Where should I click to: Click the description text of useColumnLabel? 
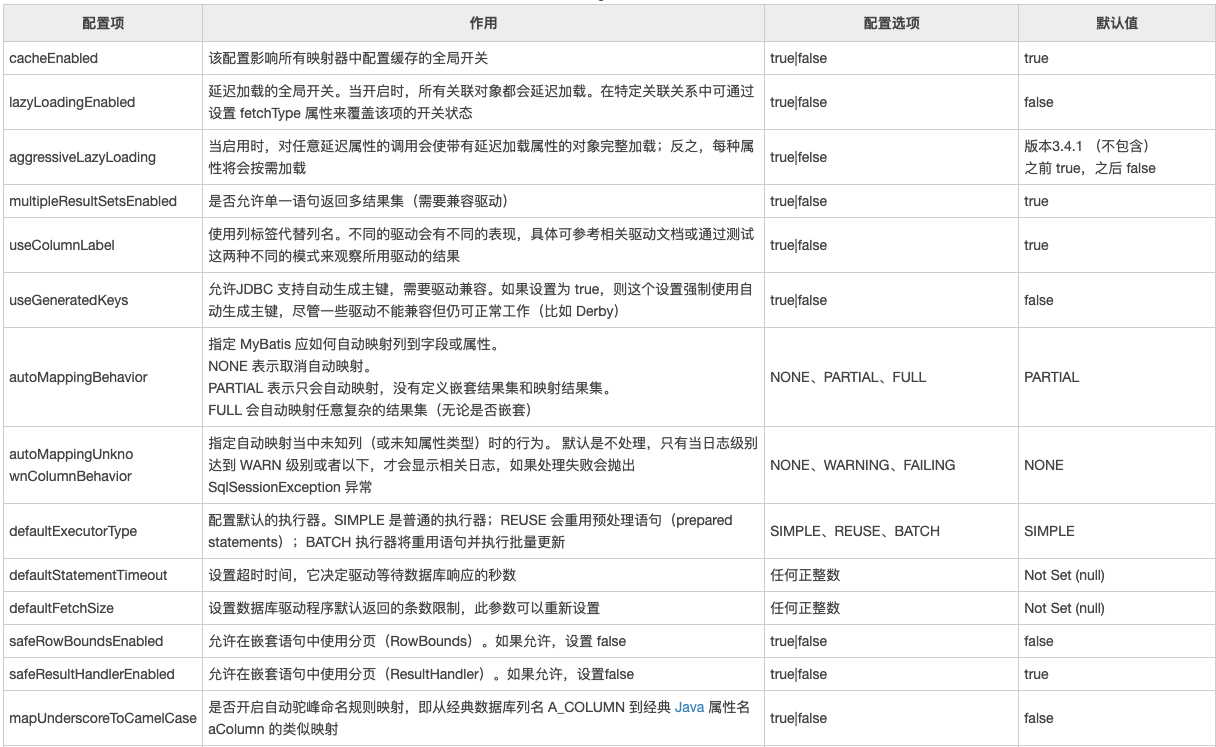click(481, 245)
